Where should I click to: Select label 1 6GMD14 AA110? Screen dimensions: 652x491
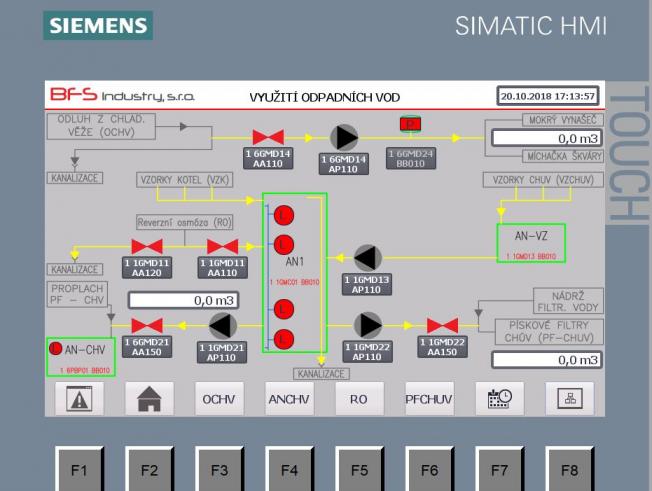pyautogui.click(x=268, y=158)
